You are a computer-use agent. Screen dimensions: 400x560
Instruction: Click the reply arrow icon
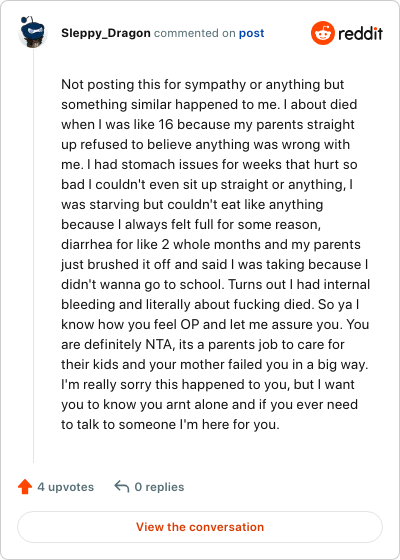click(122, 486)
